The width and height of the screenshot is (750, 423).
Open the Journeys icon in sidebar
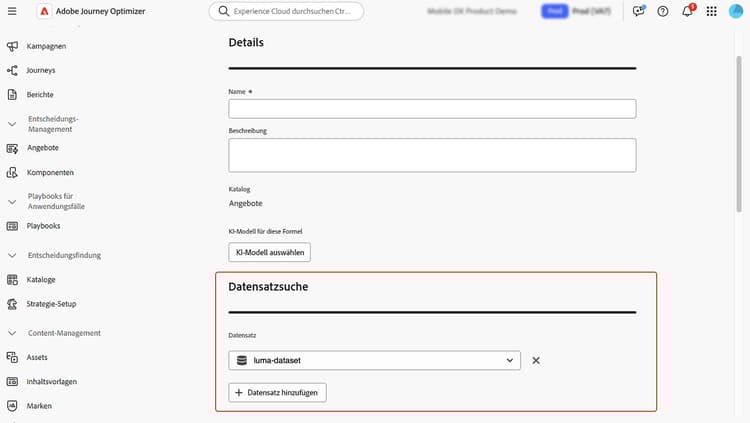[12, 70]
